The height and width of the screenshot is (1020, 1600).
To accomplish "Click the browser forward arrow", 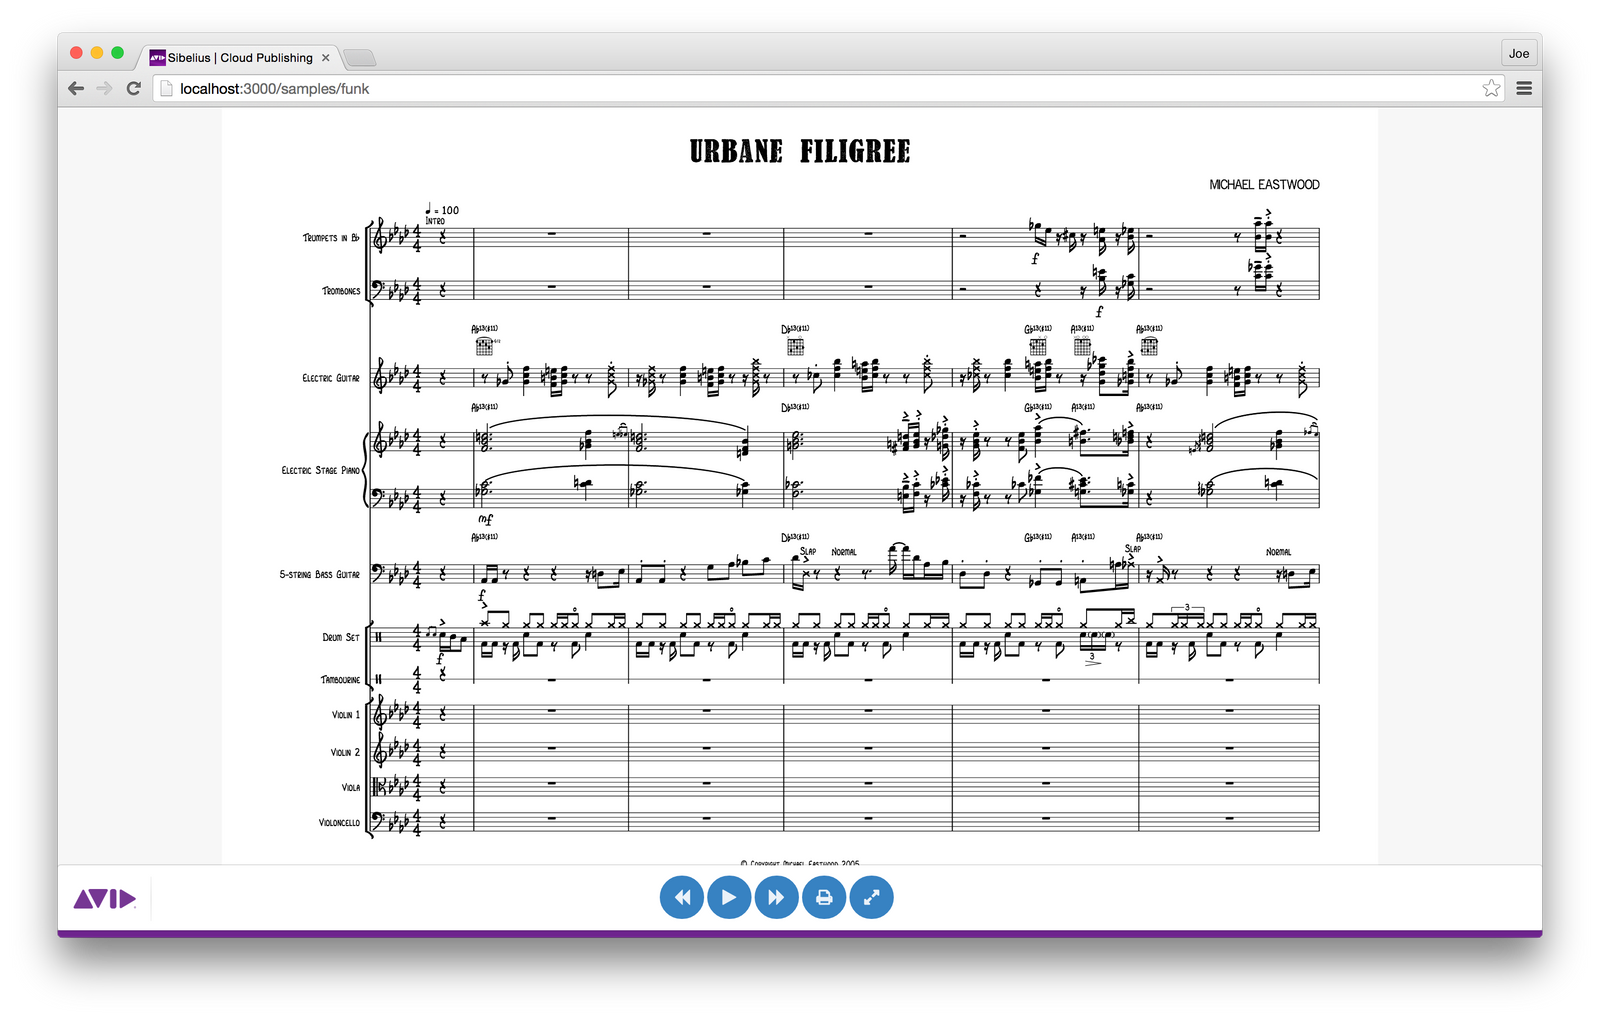I will (x=104, y=88).
